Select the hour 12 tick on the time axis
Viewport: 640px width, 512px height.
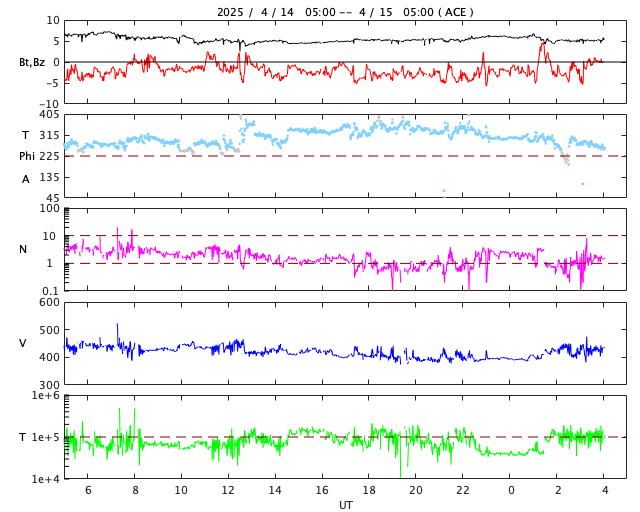228,490
